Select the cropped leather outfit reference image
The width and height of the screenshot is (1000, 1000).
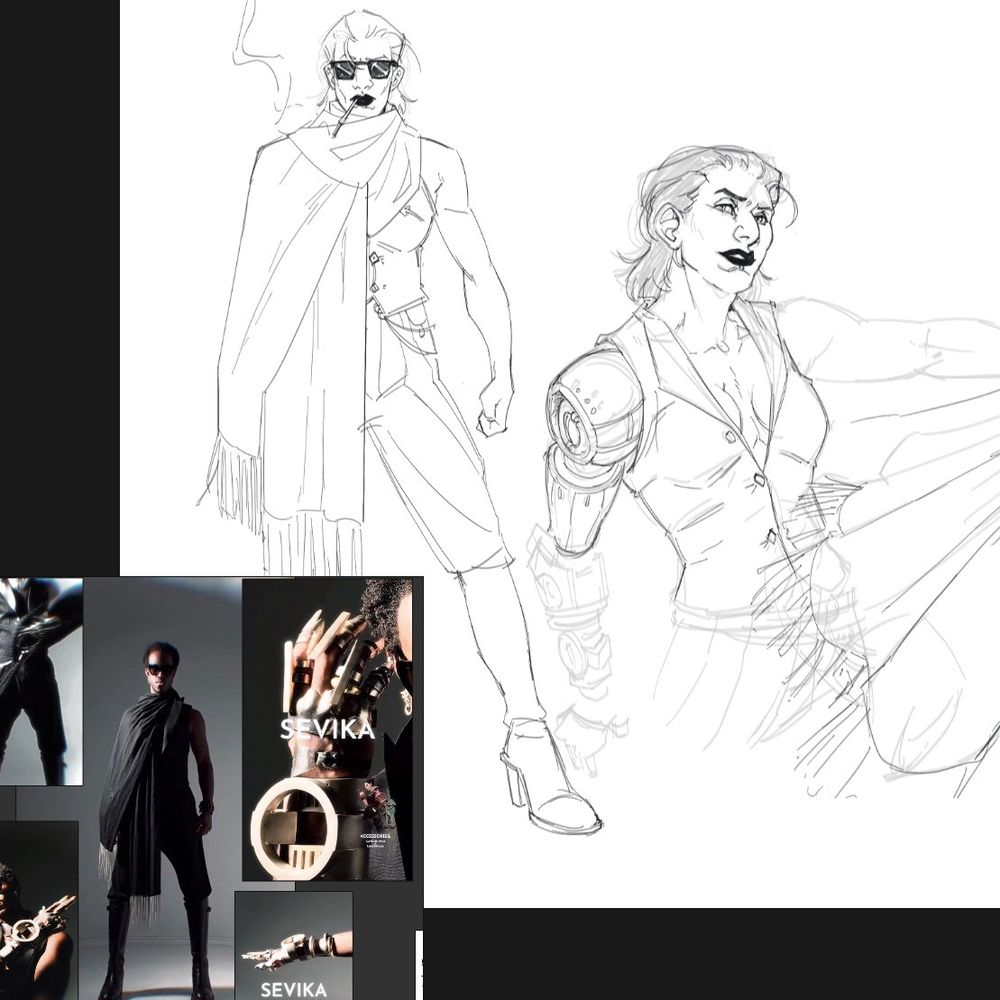pyautogui.click(x=41, y=681)
